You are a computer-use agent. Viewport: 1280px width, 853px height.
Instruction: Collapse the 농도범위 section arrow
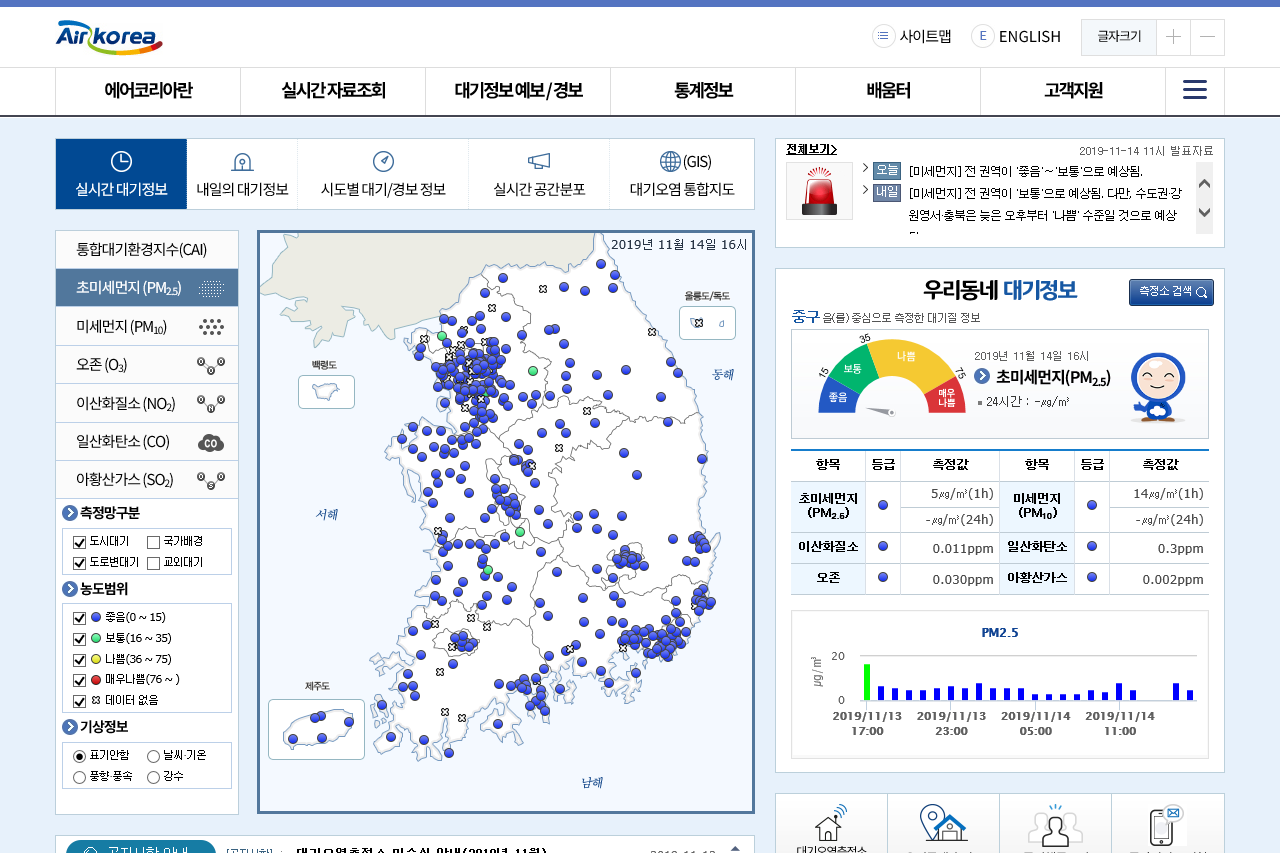click(x=70, y=589)
